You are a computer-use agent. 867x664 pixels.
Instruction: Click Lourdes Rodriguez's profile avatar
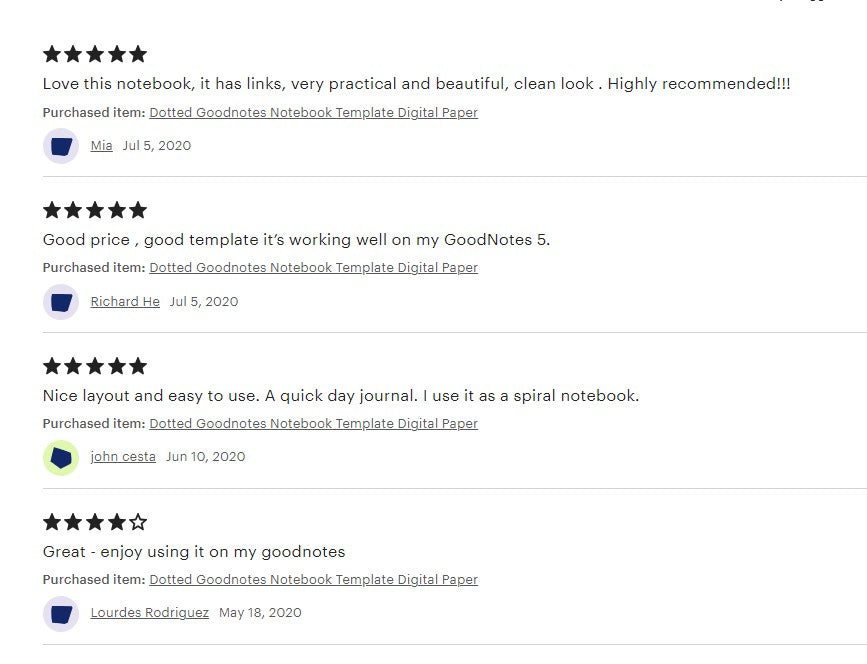61,612
